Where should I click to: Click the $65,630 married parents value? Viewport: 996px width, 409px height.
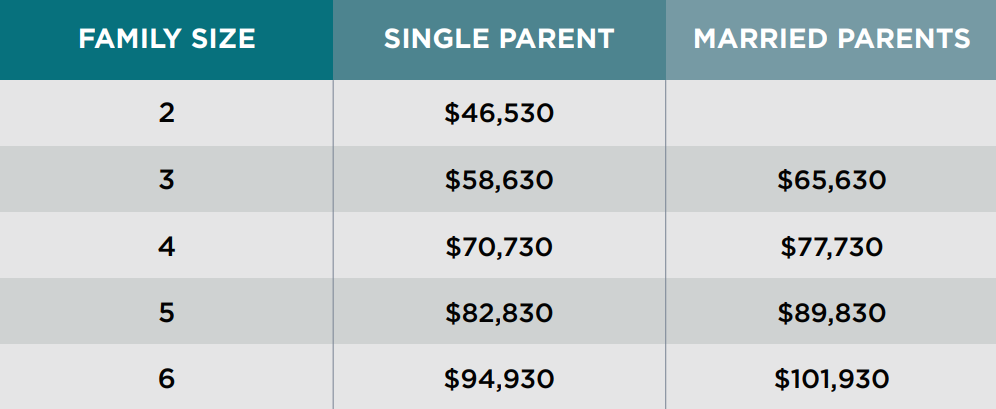[x=831, y=180]
